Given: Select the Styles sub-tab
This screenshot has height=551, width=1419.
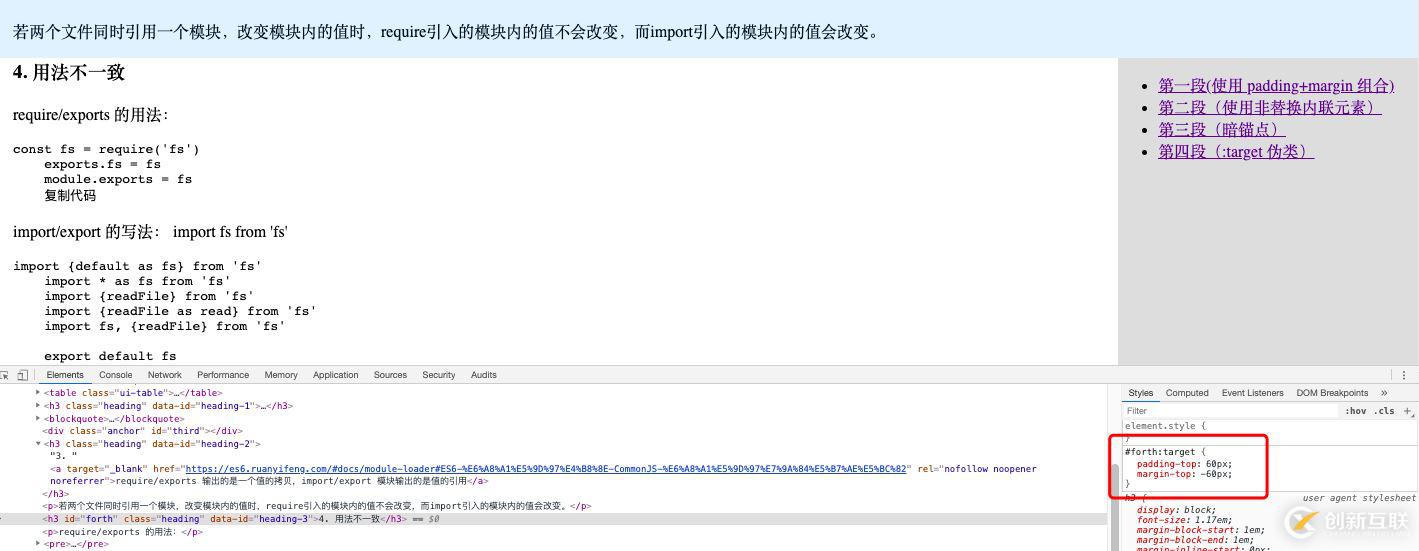Looking at the screenshot, I should [1141, 393].
